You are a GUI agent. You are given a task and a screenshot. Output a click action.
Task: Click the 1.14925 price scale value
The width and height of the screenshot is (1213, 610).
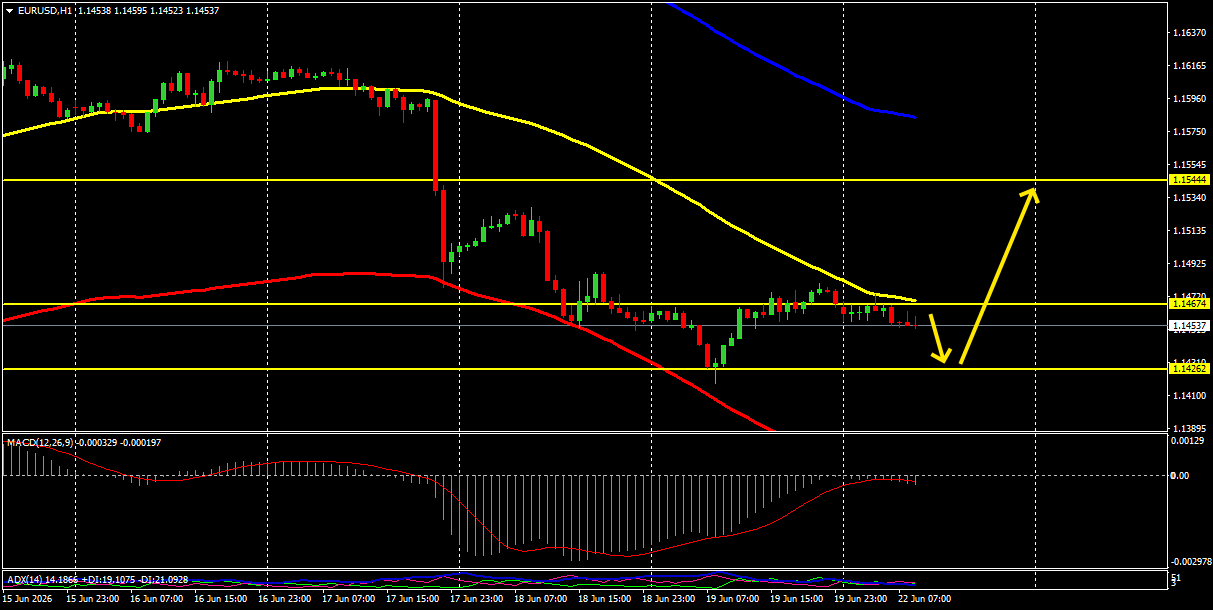[x=1191, y=264]
